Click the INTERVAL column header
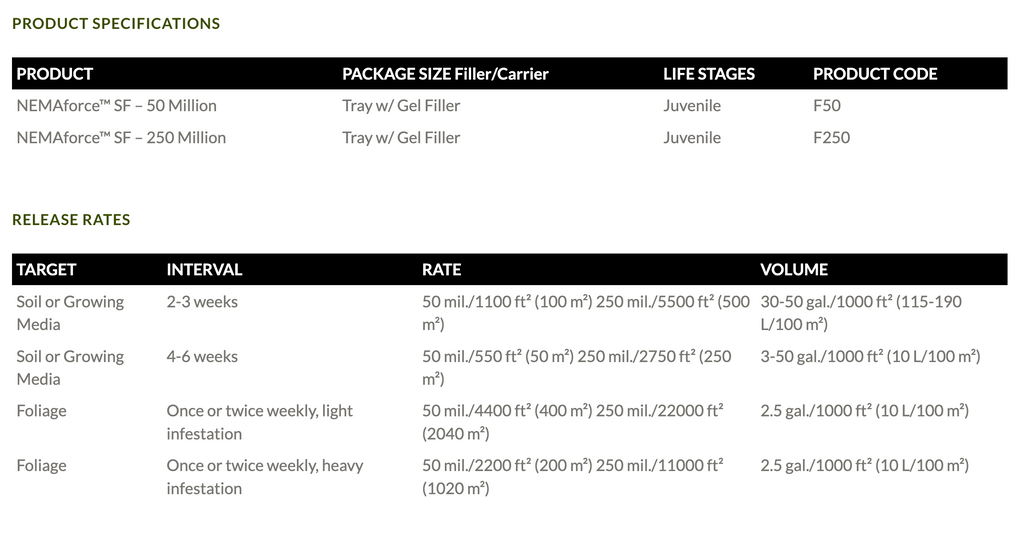1024x540 pixels. click(x=204, y=270)
